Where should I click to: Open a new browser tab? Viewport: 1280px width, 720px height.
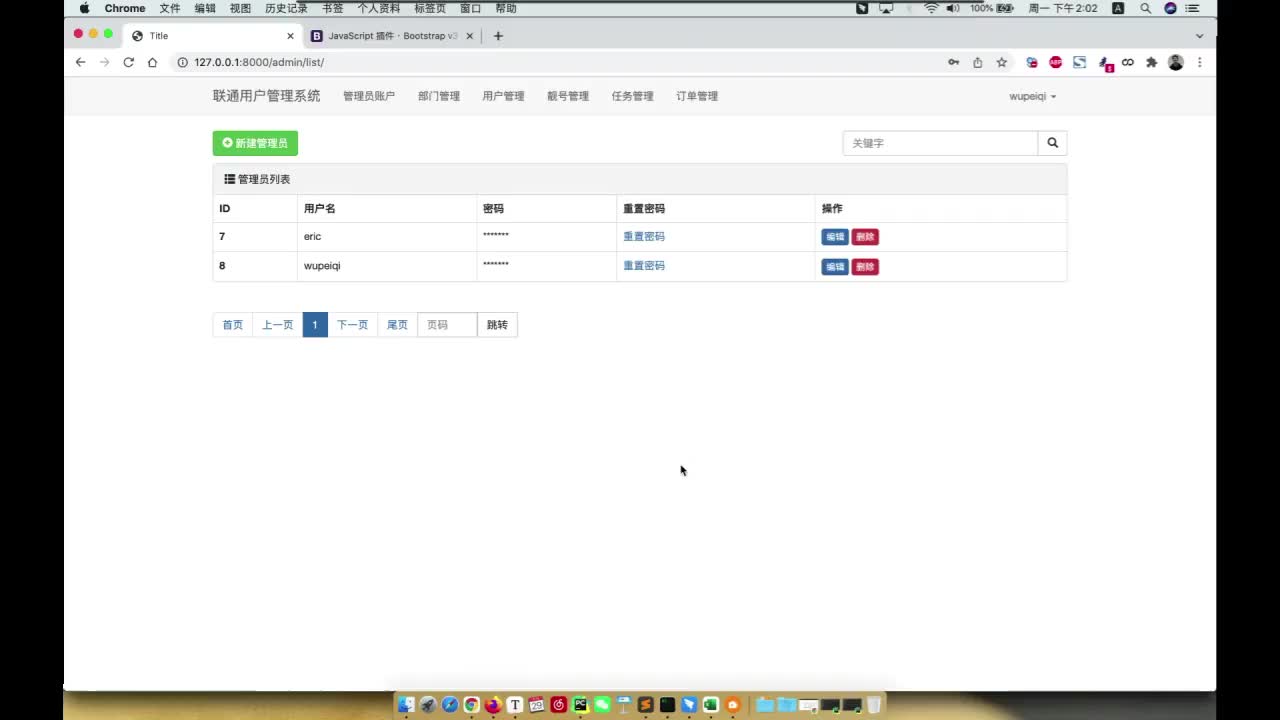click(x=498, y=36)
